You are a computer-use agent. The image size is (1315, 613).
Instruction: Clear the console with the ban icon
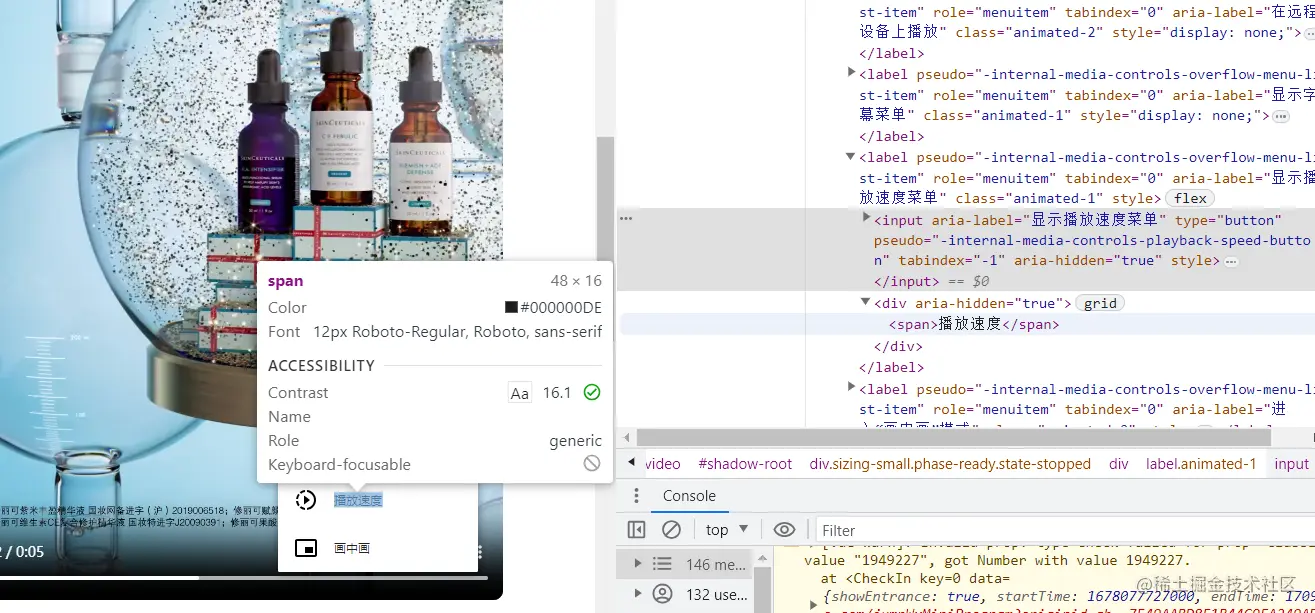[672, 530]
